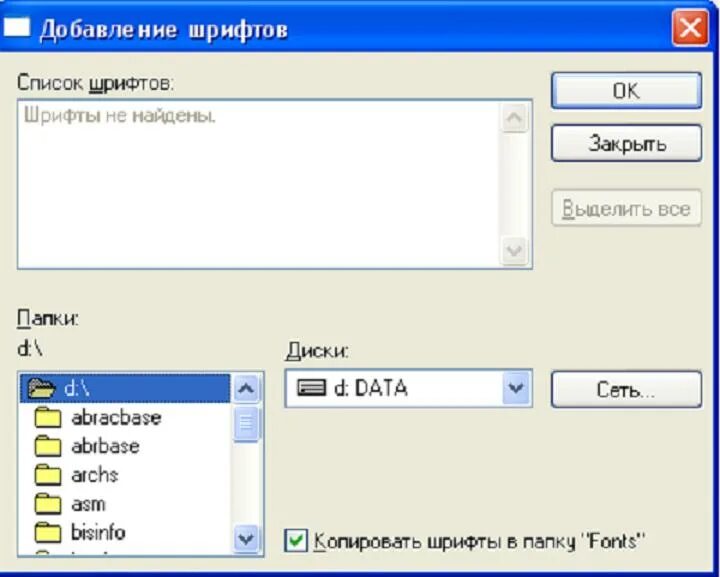Close the Добавление шрифтов dialog

click(x=690, y=28)
